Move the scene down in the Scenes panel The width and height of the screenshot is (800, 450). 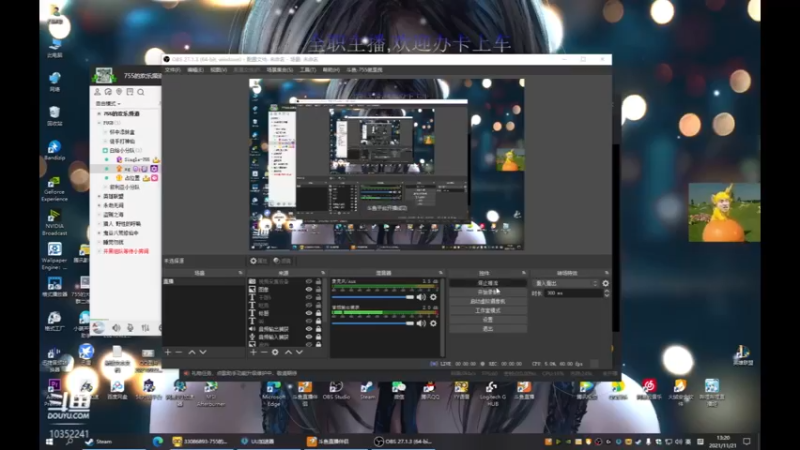[x=203, y=352]
